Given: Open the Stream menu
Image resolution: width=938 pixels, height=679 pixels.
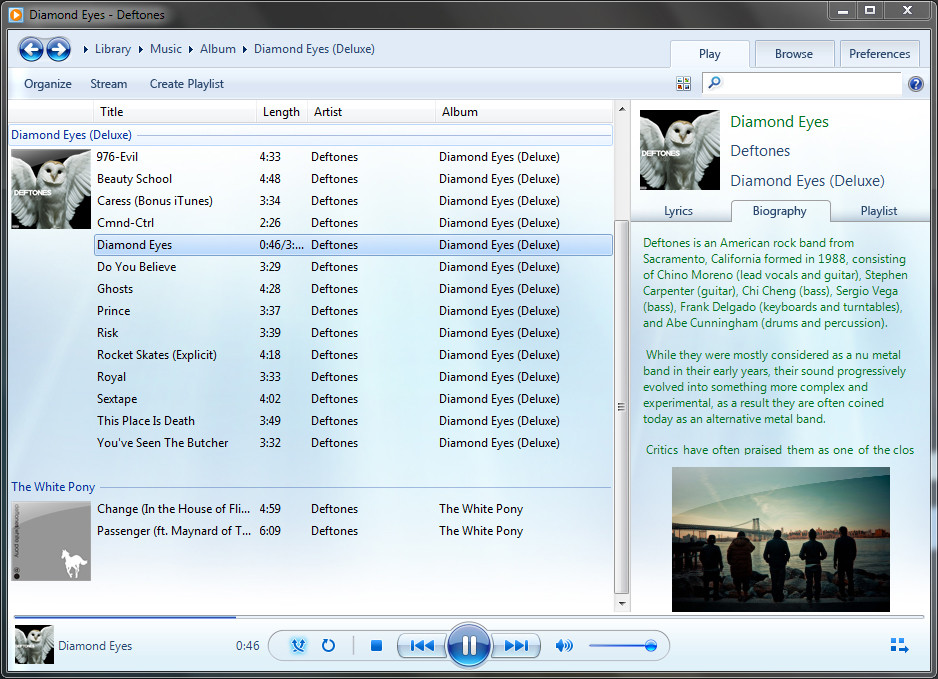Looking at the screenshot, I should (x=109, y=84).
